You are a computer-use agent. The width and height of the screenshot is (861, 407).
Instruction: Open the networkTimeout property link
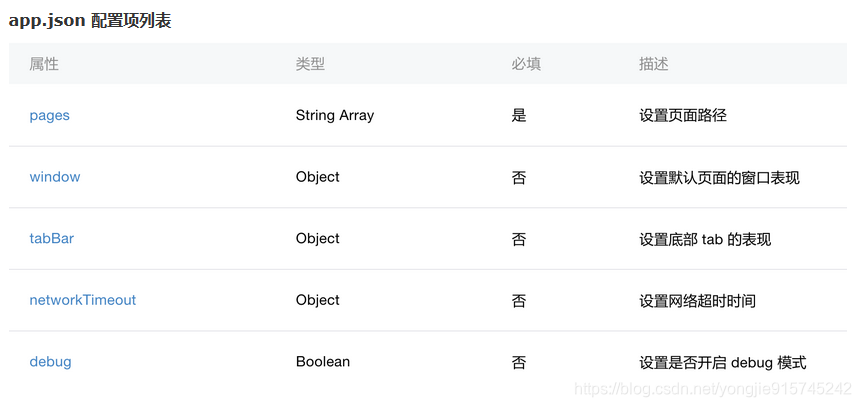82,300
